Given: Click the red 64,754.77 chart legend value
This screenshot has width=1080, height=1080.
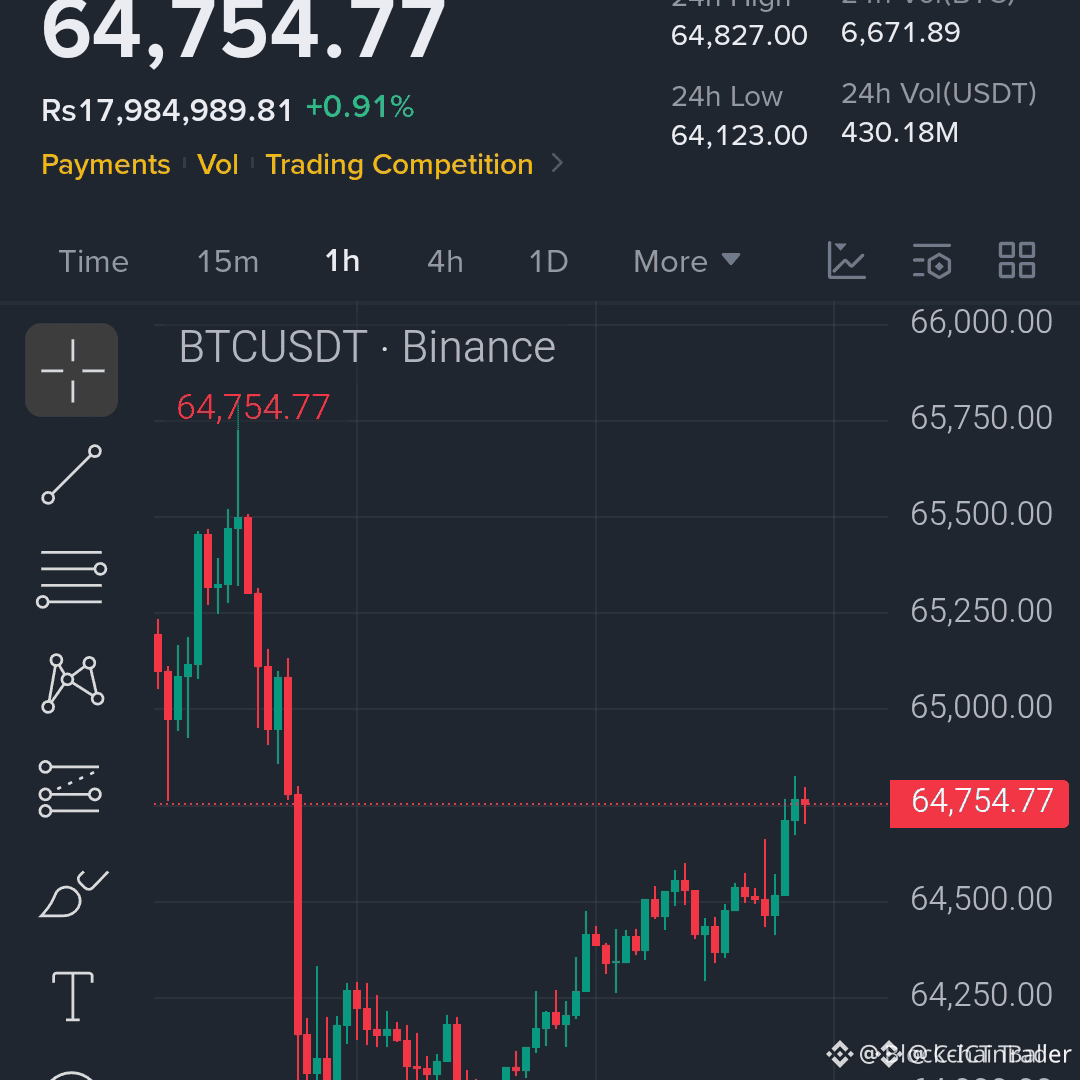Looking at the screenshot, I should click(253, 407).
